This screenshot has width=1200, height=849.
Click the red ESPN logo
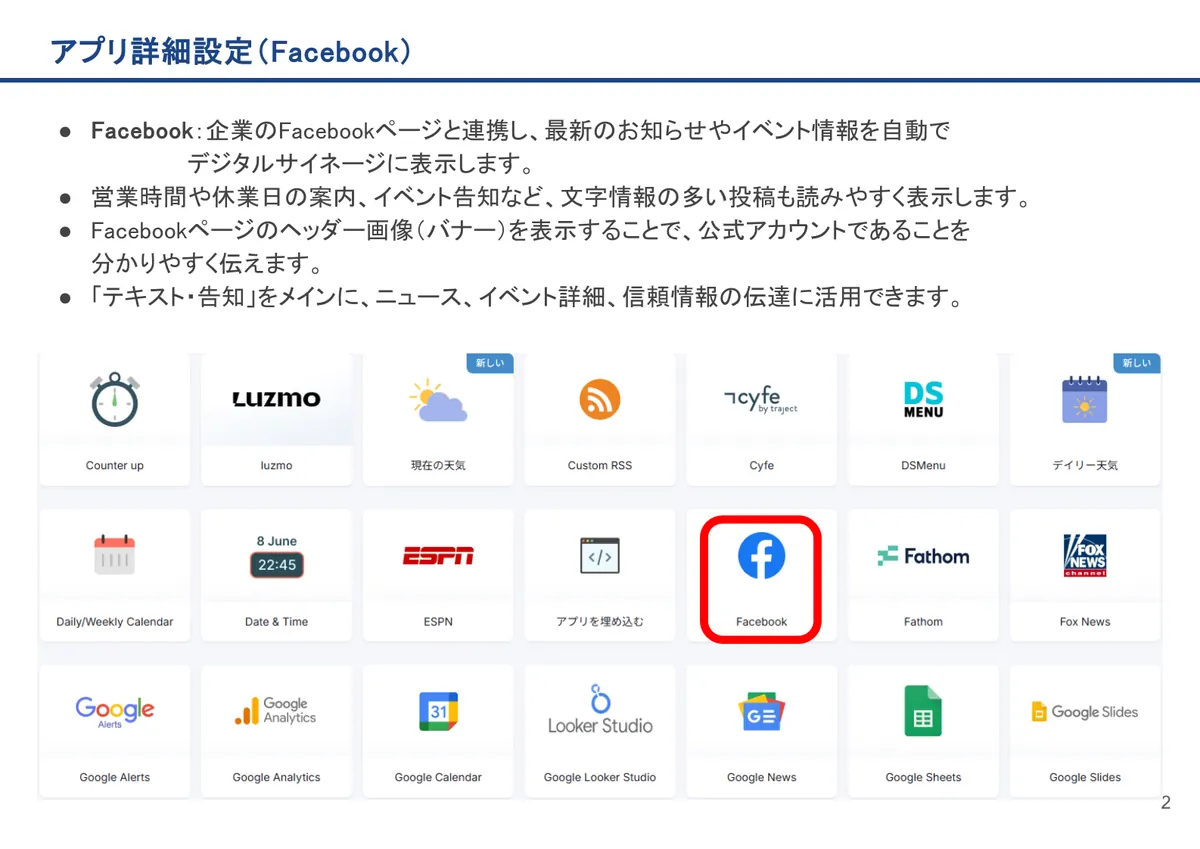click(438, 556)
